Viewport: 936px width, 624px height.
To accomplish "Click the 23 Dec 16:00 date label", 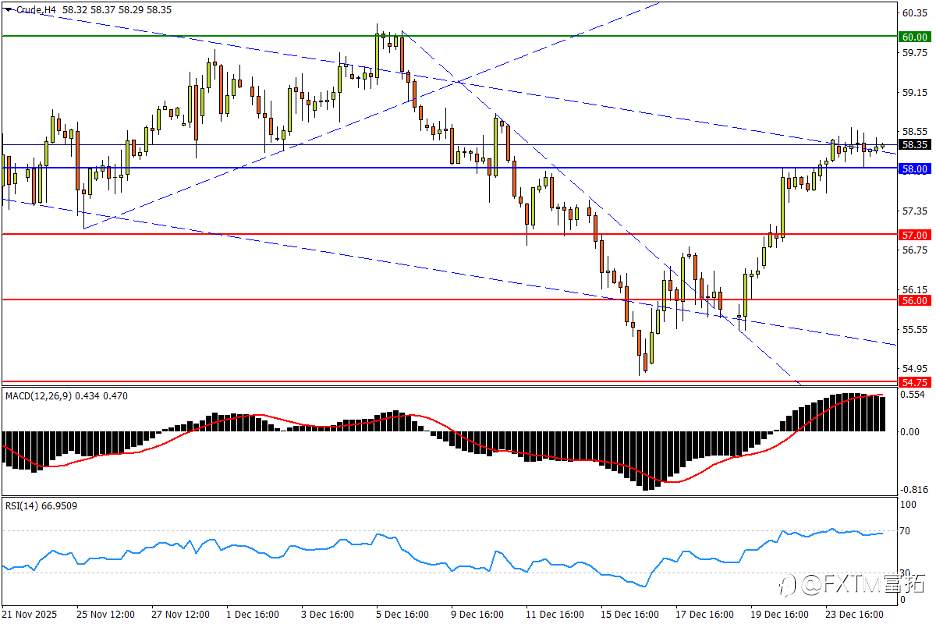I will tap(854, 614).
